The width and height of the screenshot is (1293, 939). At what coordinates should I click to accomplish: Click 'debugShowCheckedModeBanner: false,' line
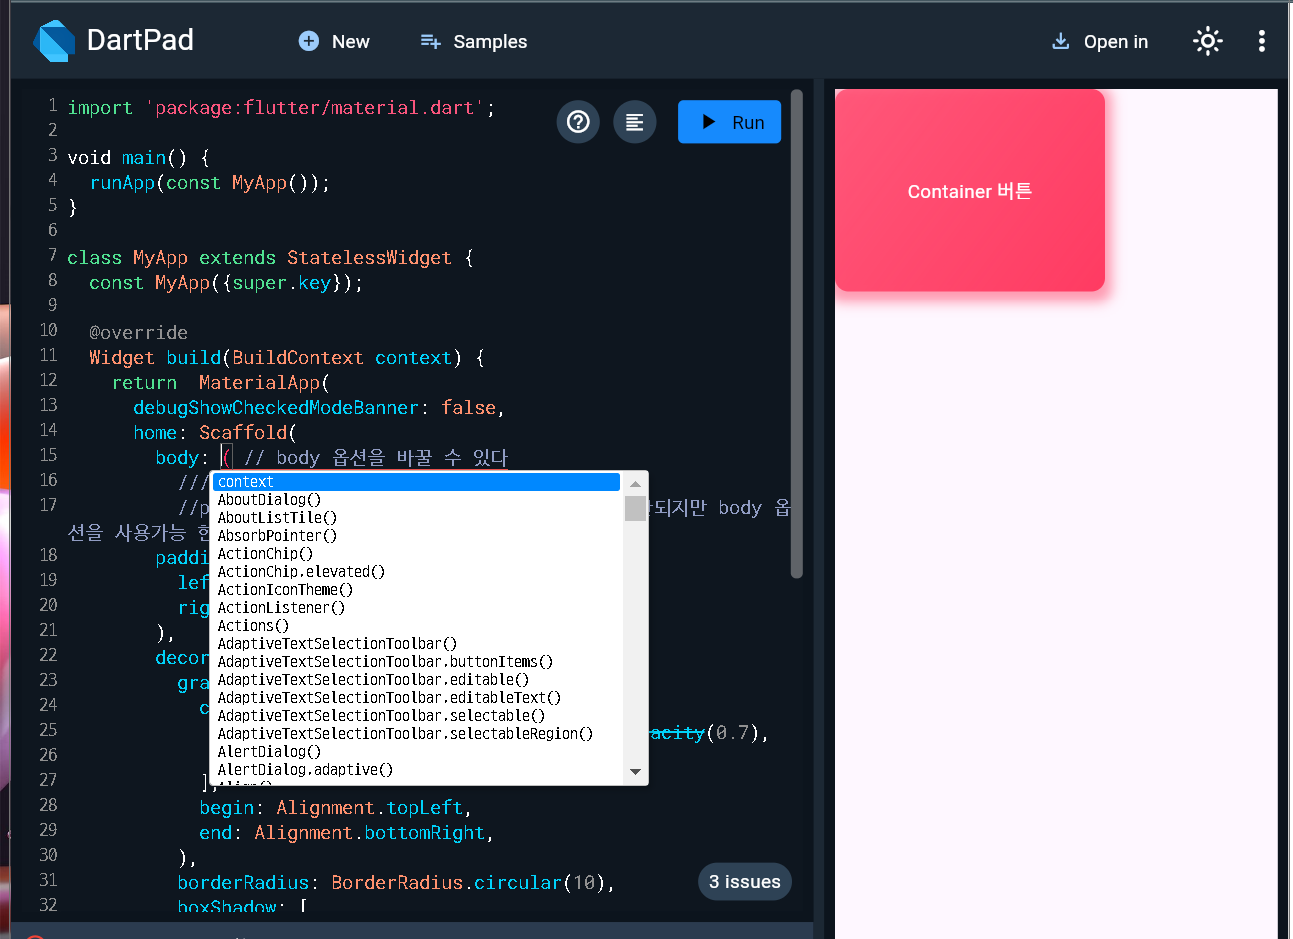click(319, 408)
